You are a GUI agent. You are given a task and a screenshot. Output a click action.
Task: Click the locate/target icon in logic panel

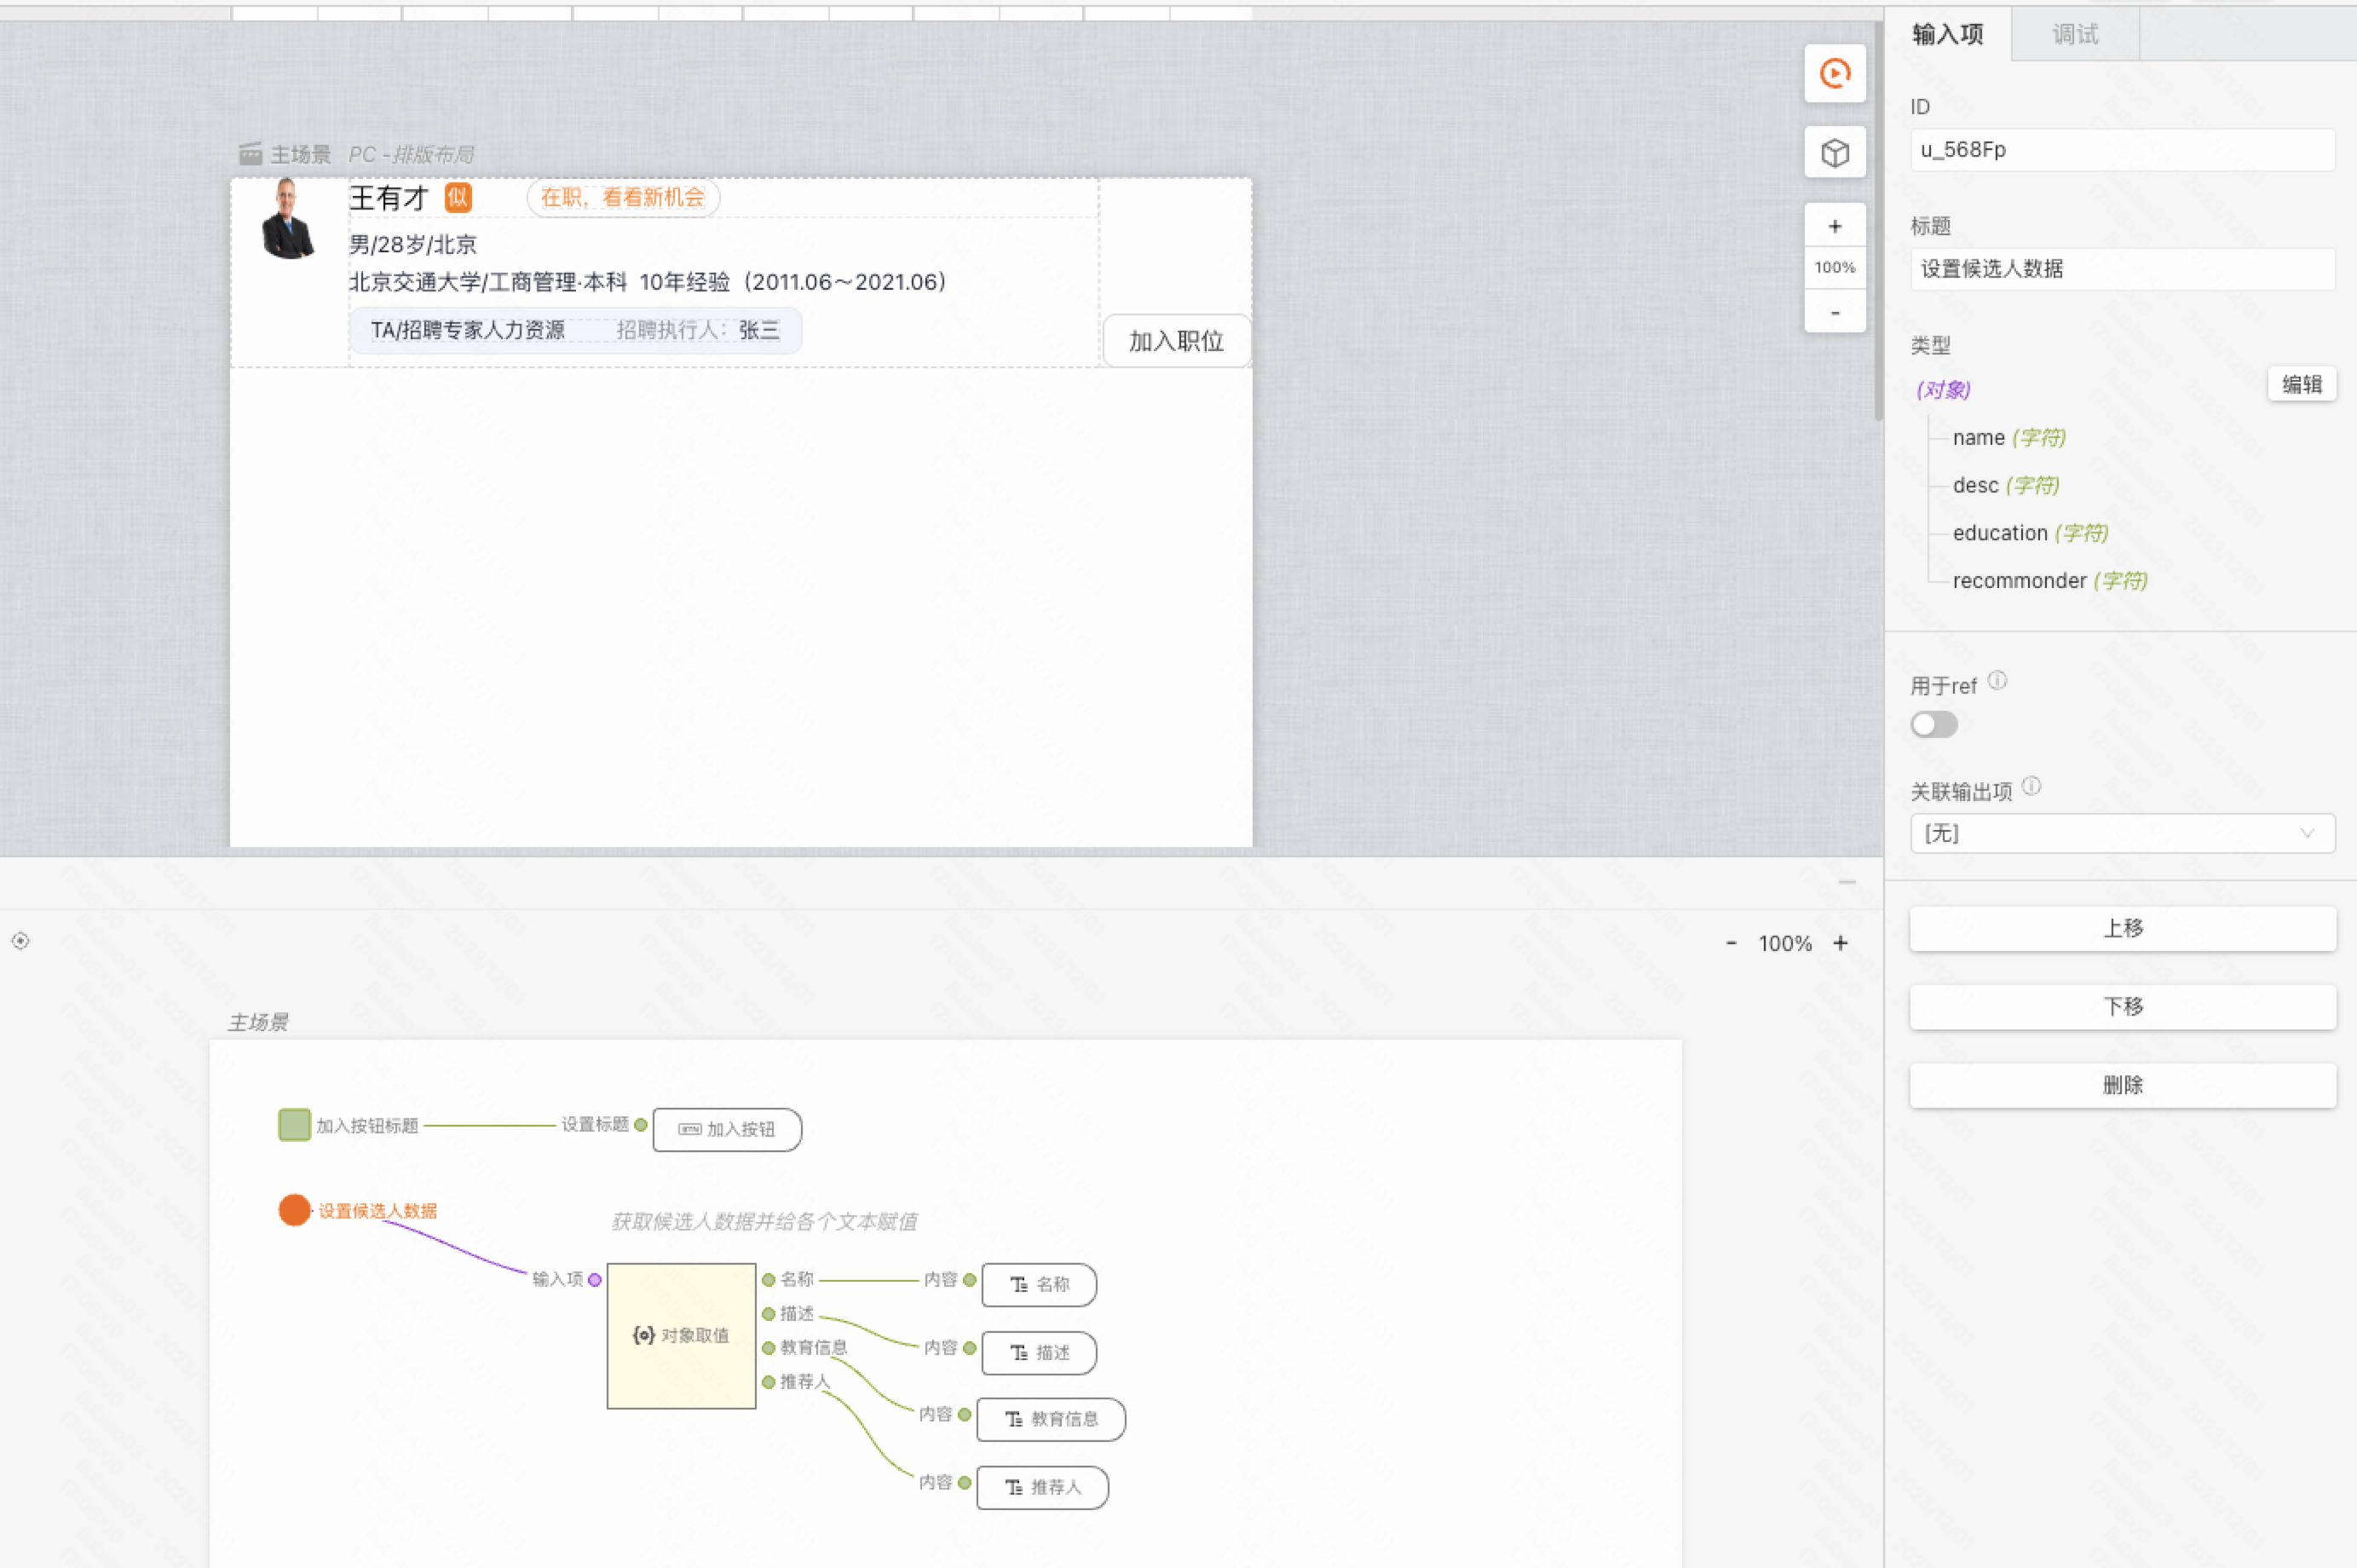pos(20,940)
